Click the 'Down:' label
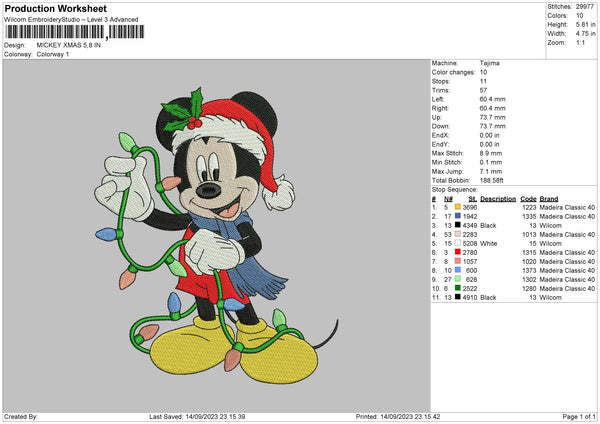 [x=441, y=126]
